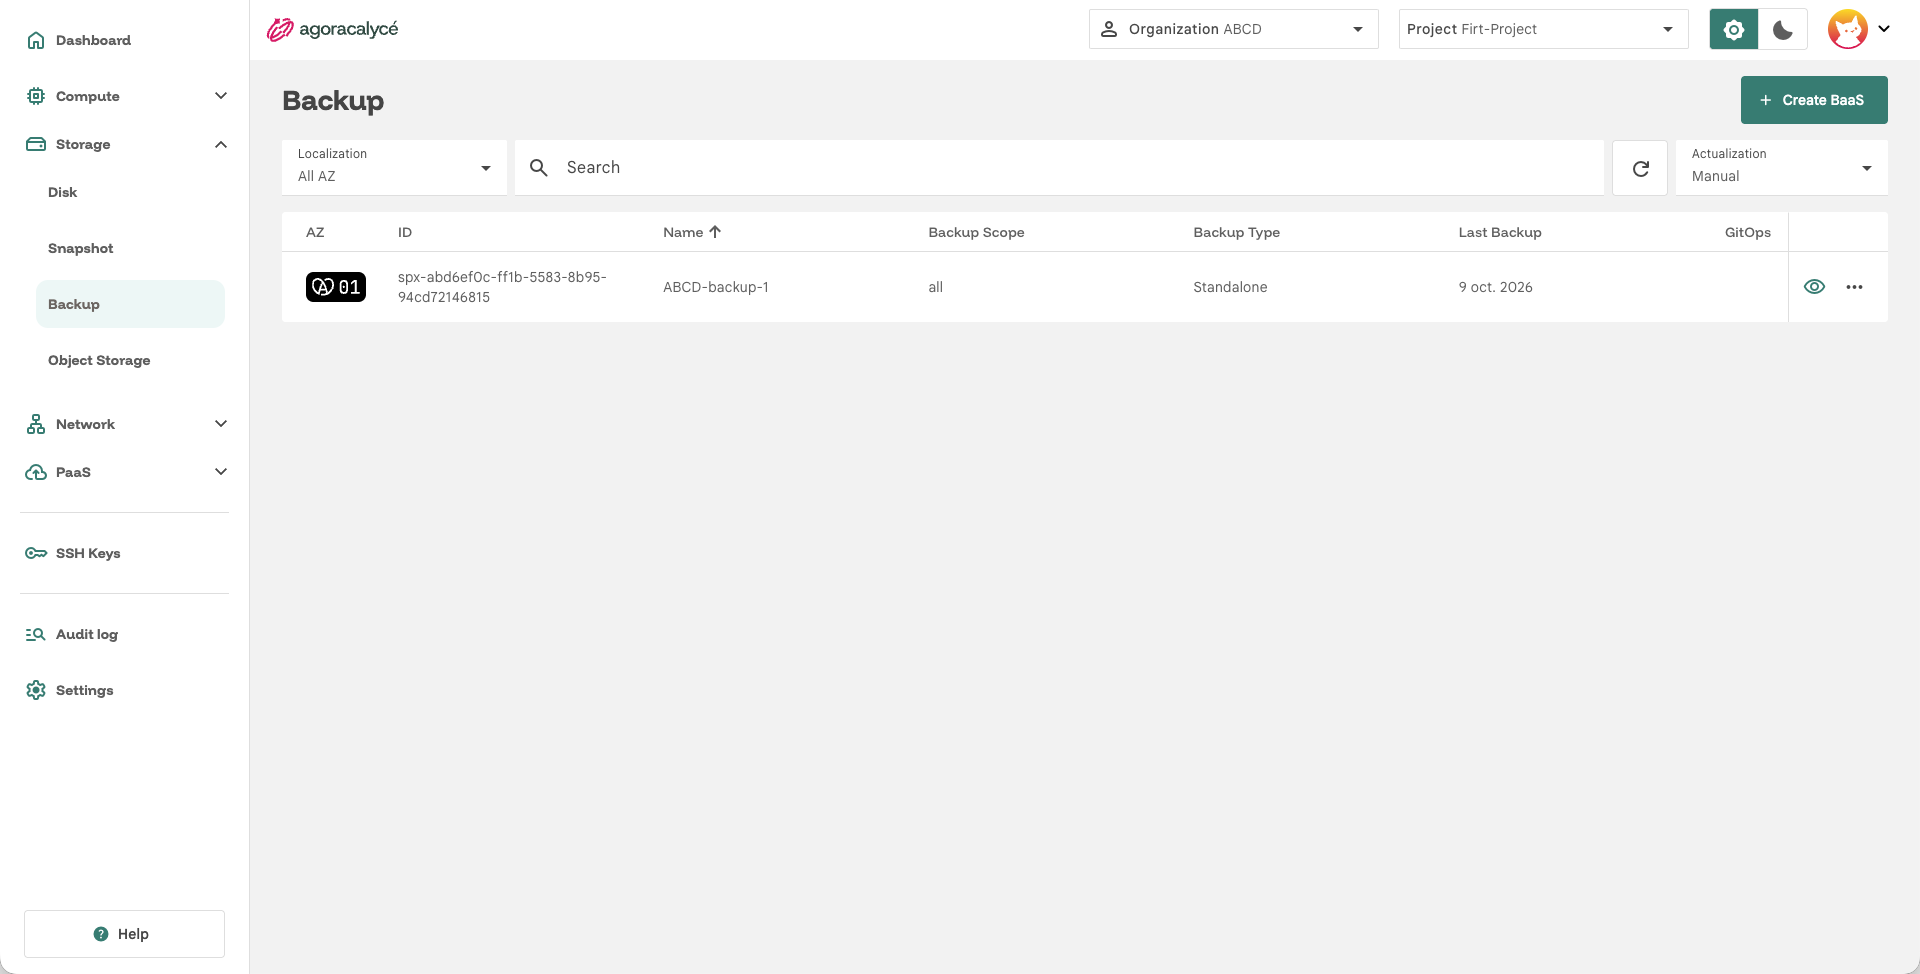Go to Disk in Storage menu

(130, 192)
